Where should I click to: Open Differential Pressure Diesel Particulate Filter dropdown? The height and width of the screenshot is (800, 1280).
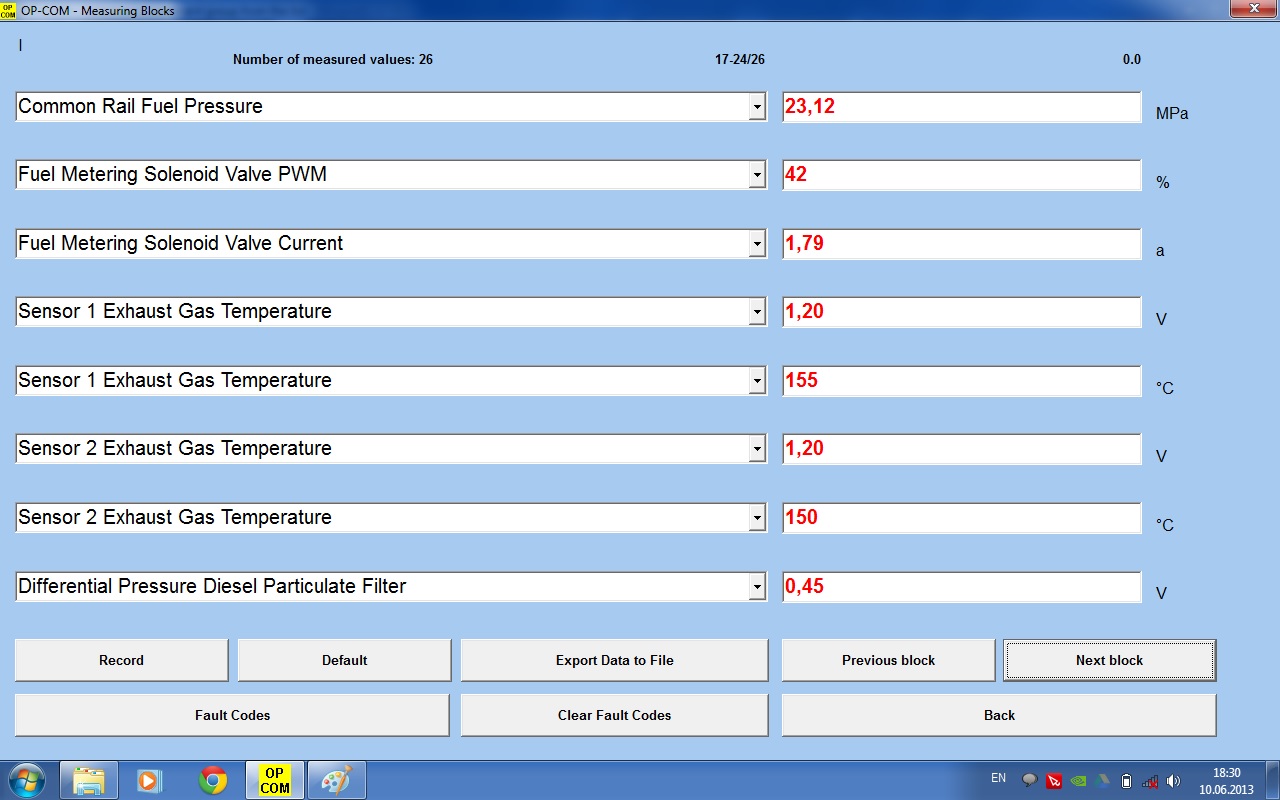[757, 587]
